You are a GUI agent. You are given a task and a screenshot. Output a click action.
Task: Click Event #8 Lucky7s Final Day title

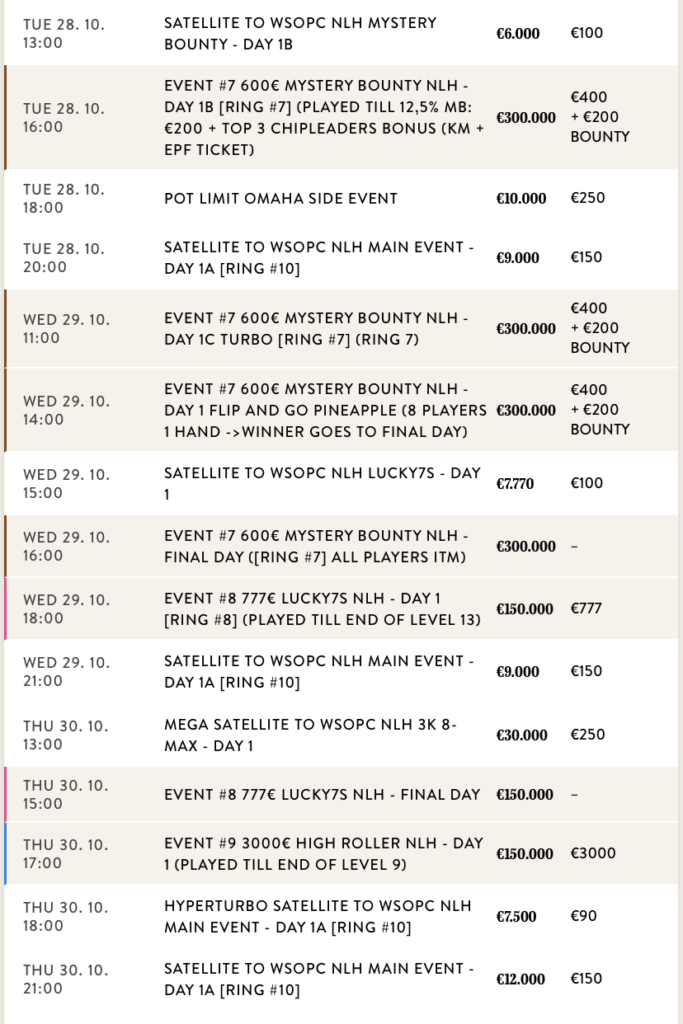tap(322, 795)
